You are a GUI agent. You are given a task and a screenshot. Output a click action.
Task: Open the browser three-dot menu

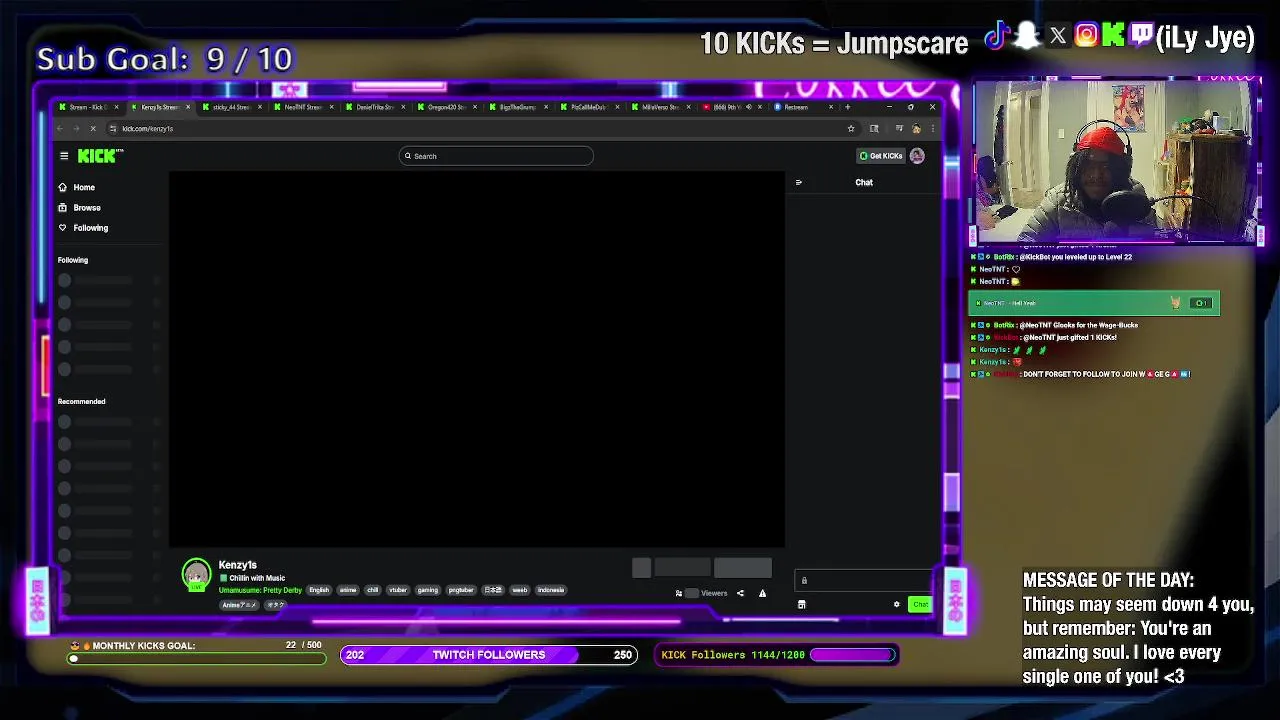[x=932, y=128]
